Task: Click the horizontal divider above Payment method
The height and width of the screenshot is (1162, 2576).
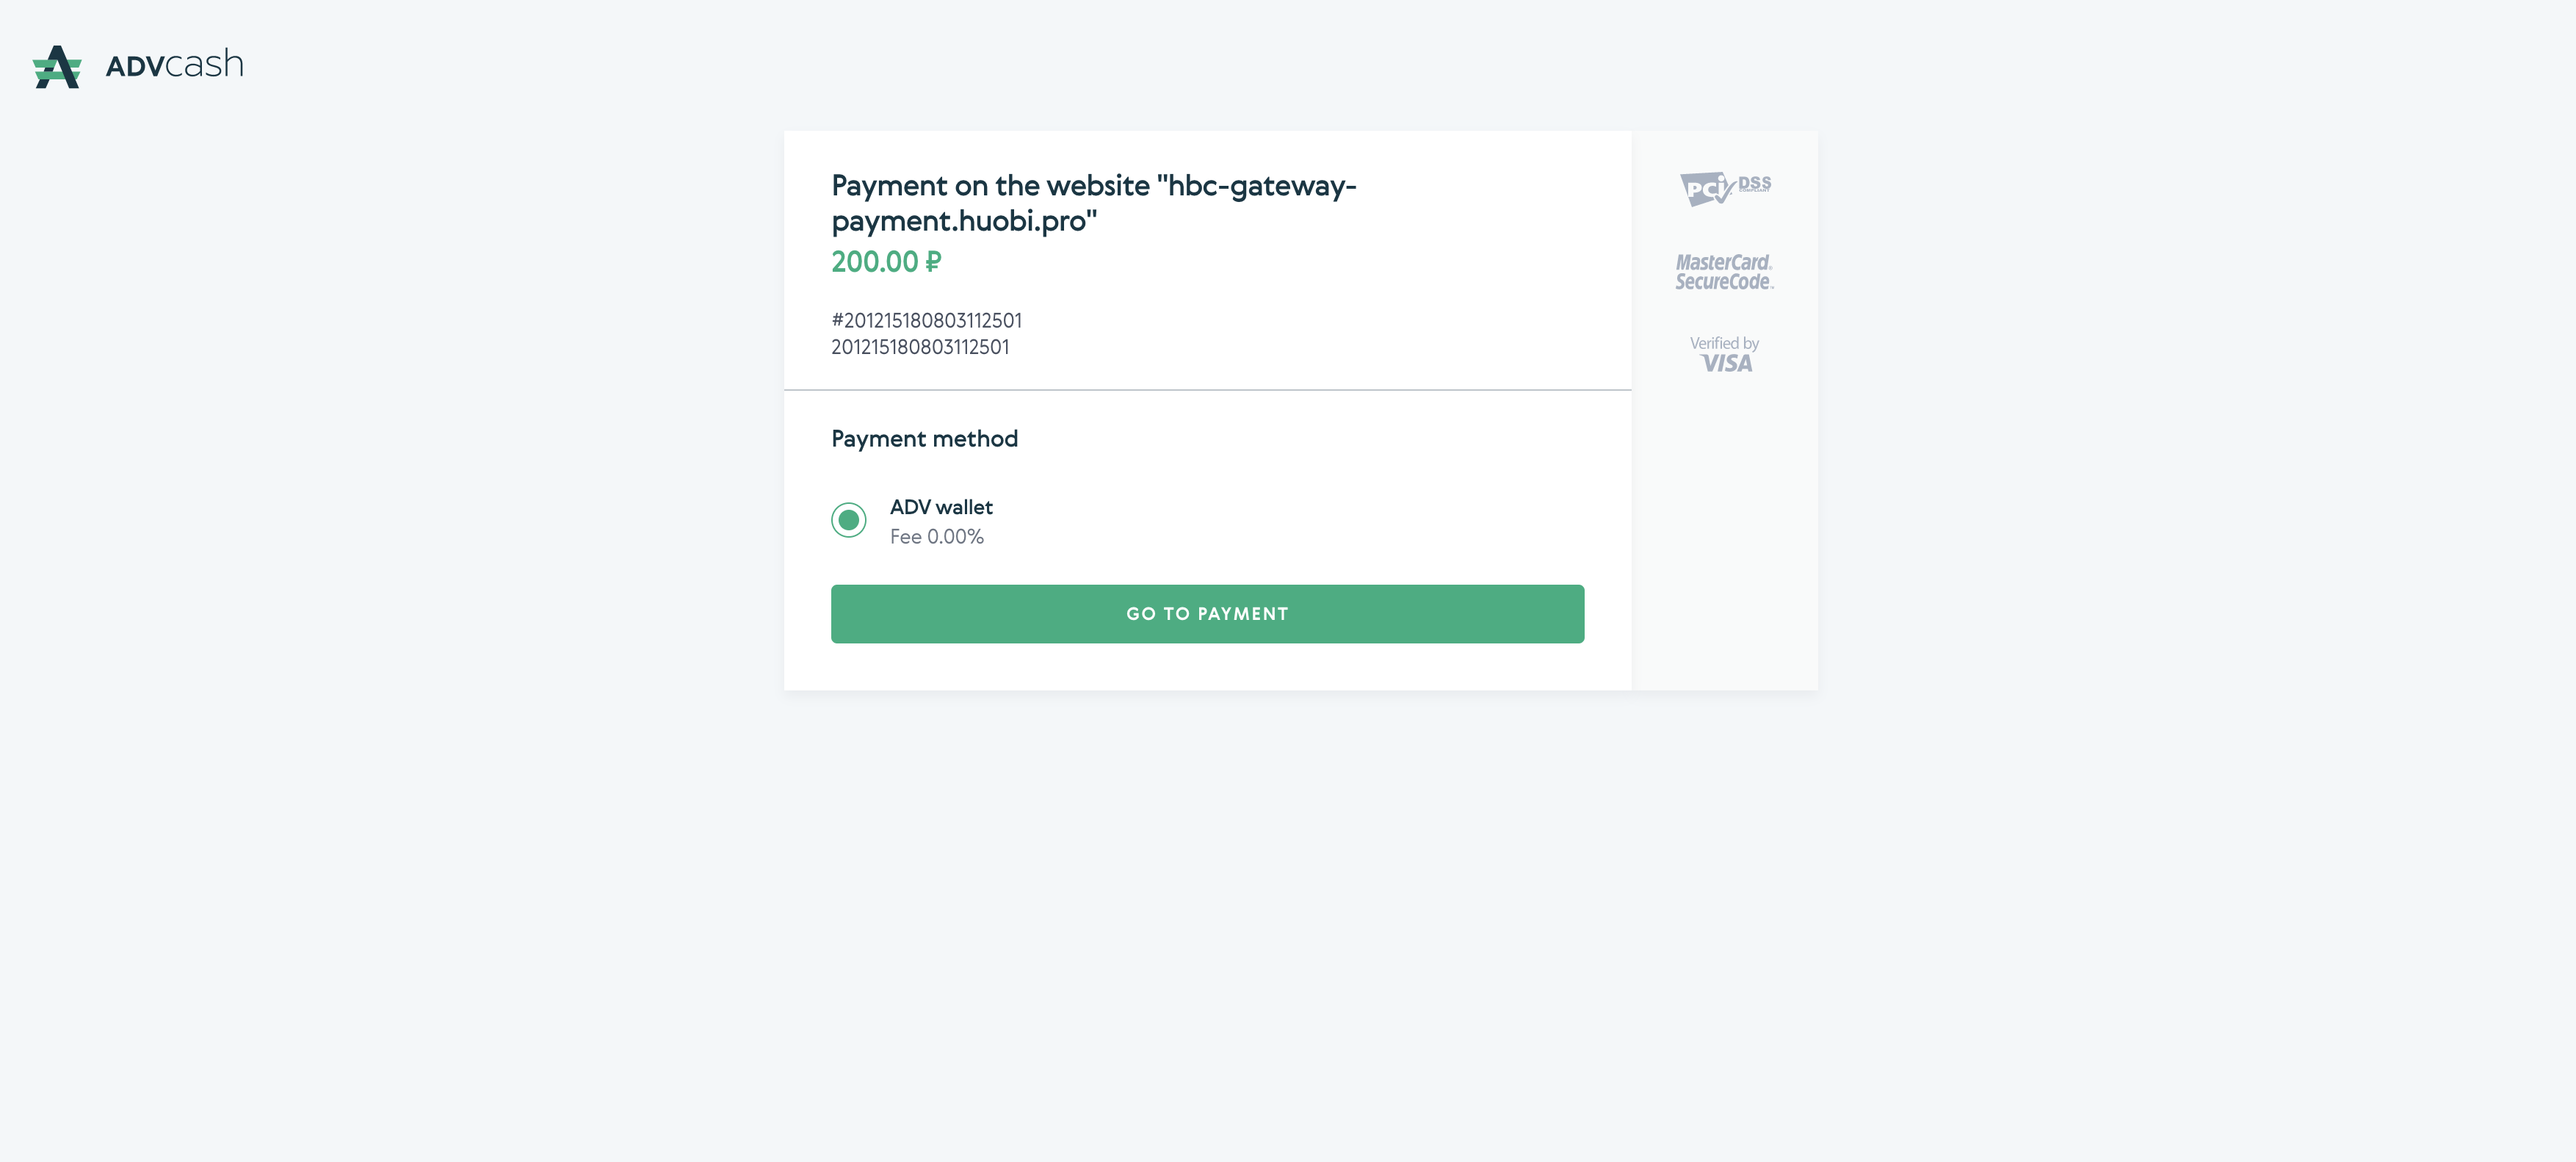Action: tap(1207, 390)
